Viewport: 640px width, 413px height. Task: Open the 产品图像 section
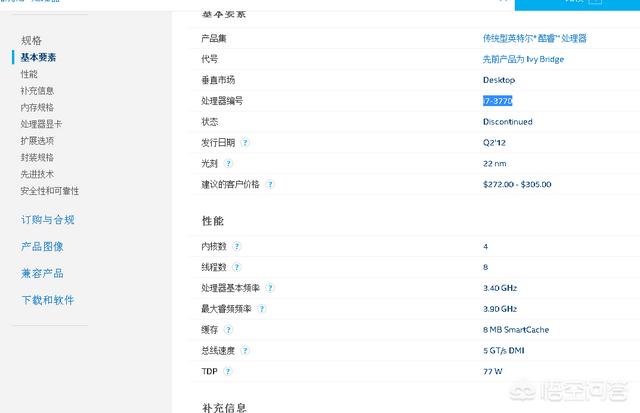coord(42,246)
